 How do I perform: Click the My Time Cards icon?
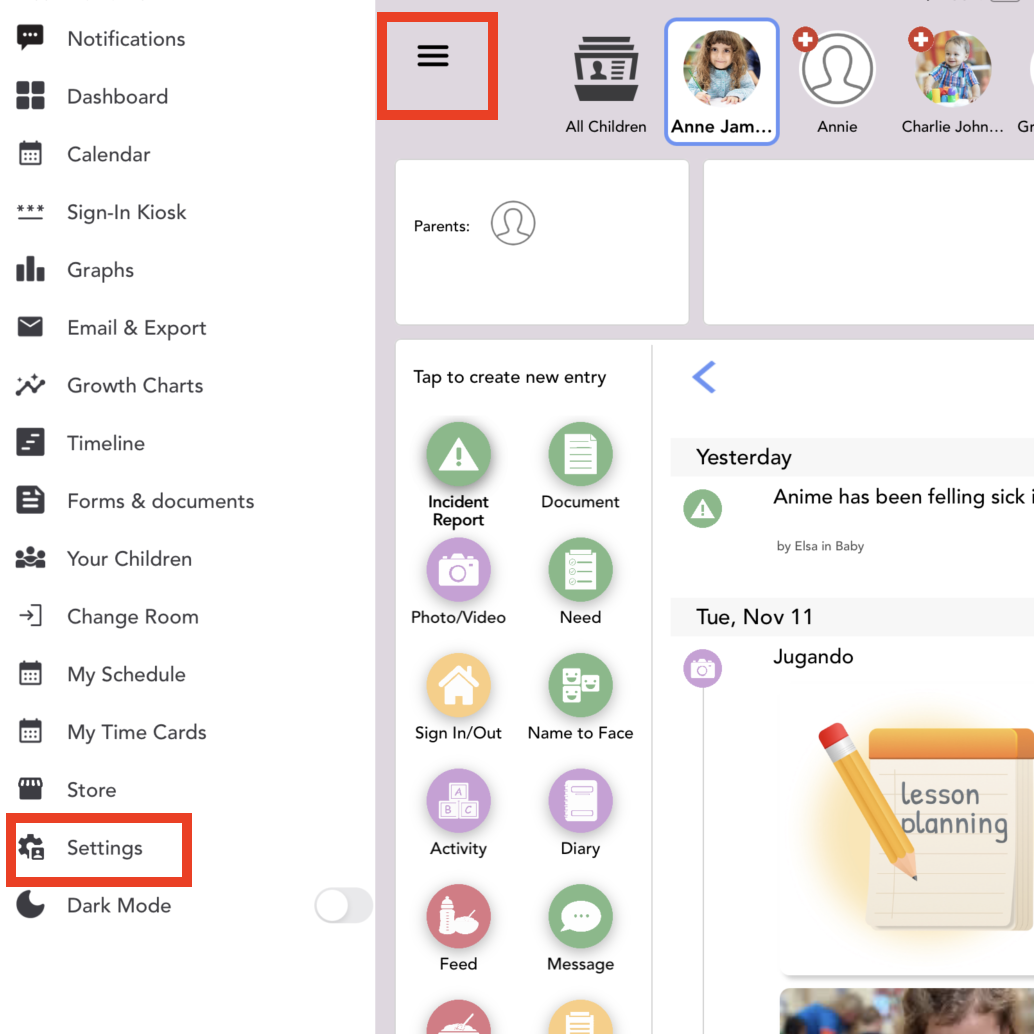30,732
